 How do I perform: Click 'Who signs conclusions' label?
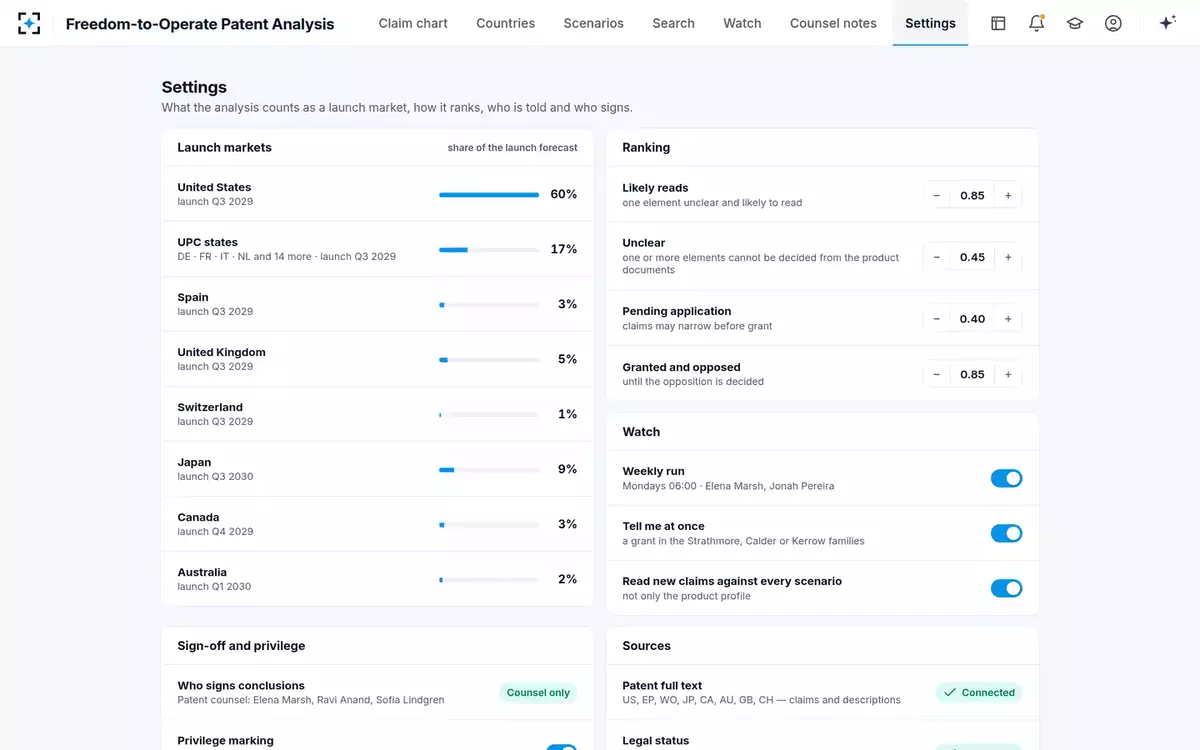241,686
